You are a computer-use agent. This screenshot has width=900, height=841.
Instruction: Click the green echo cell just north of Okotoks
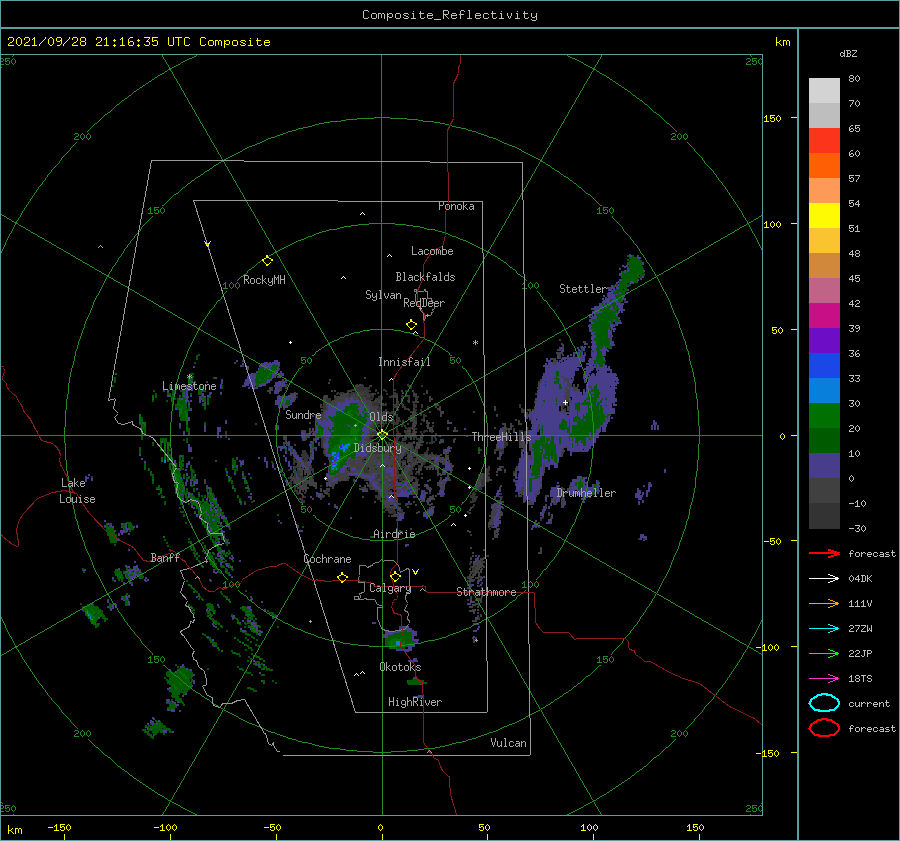pyautogui.click(x=400, y=638)
